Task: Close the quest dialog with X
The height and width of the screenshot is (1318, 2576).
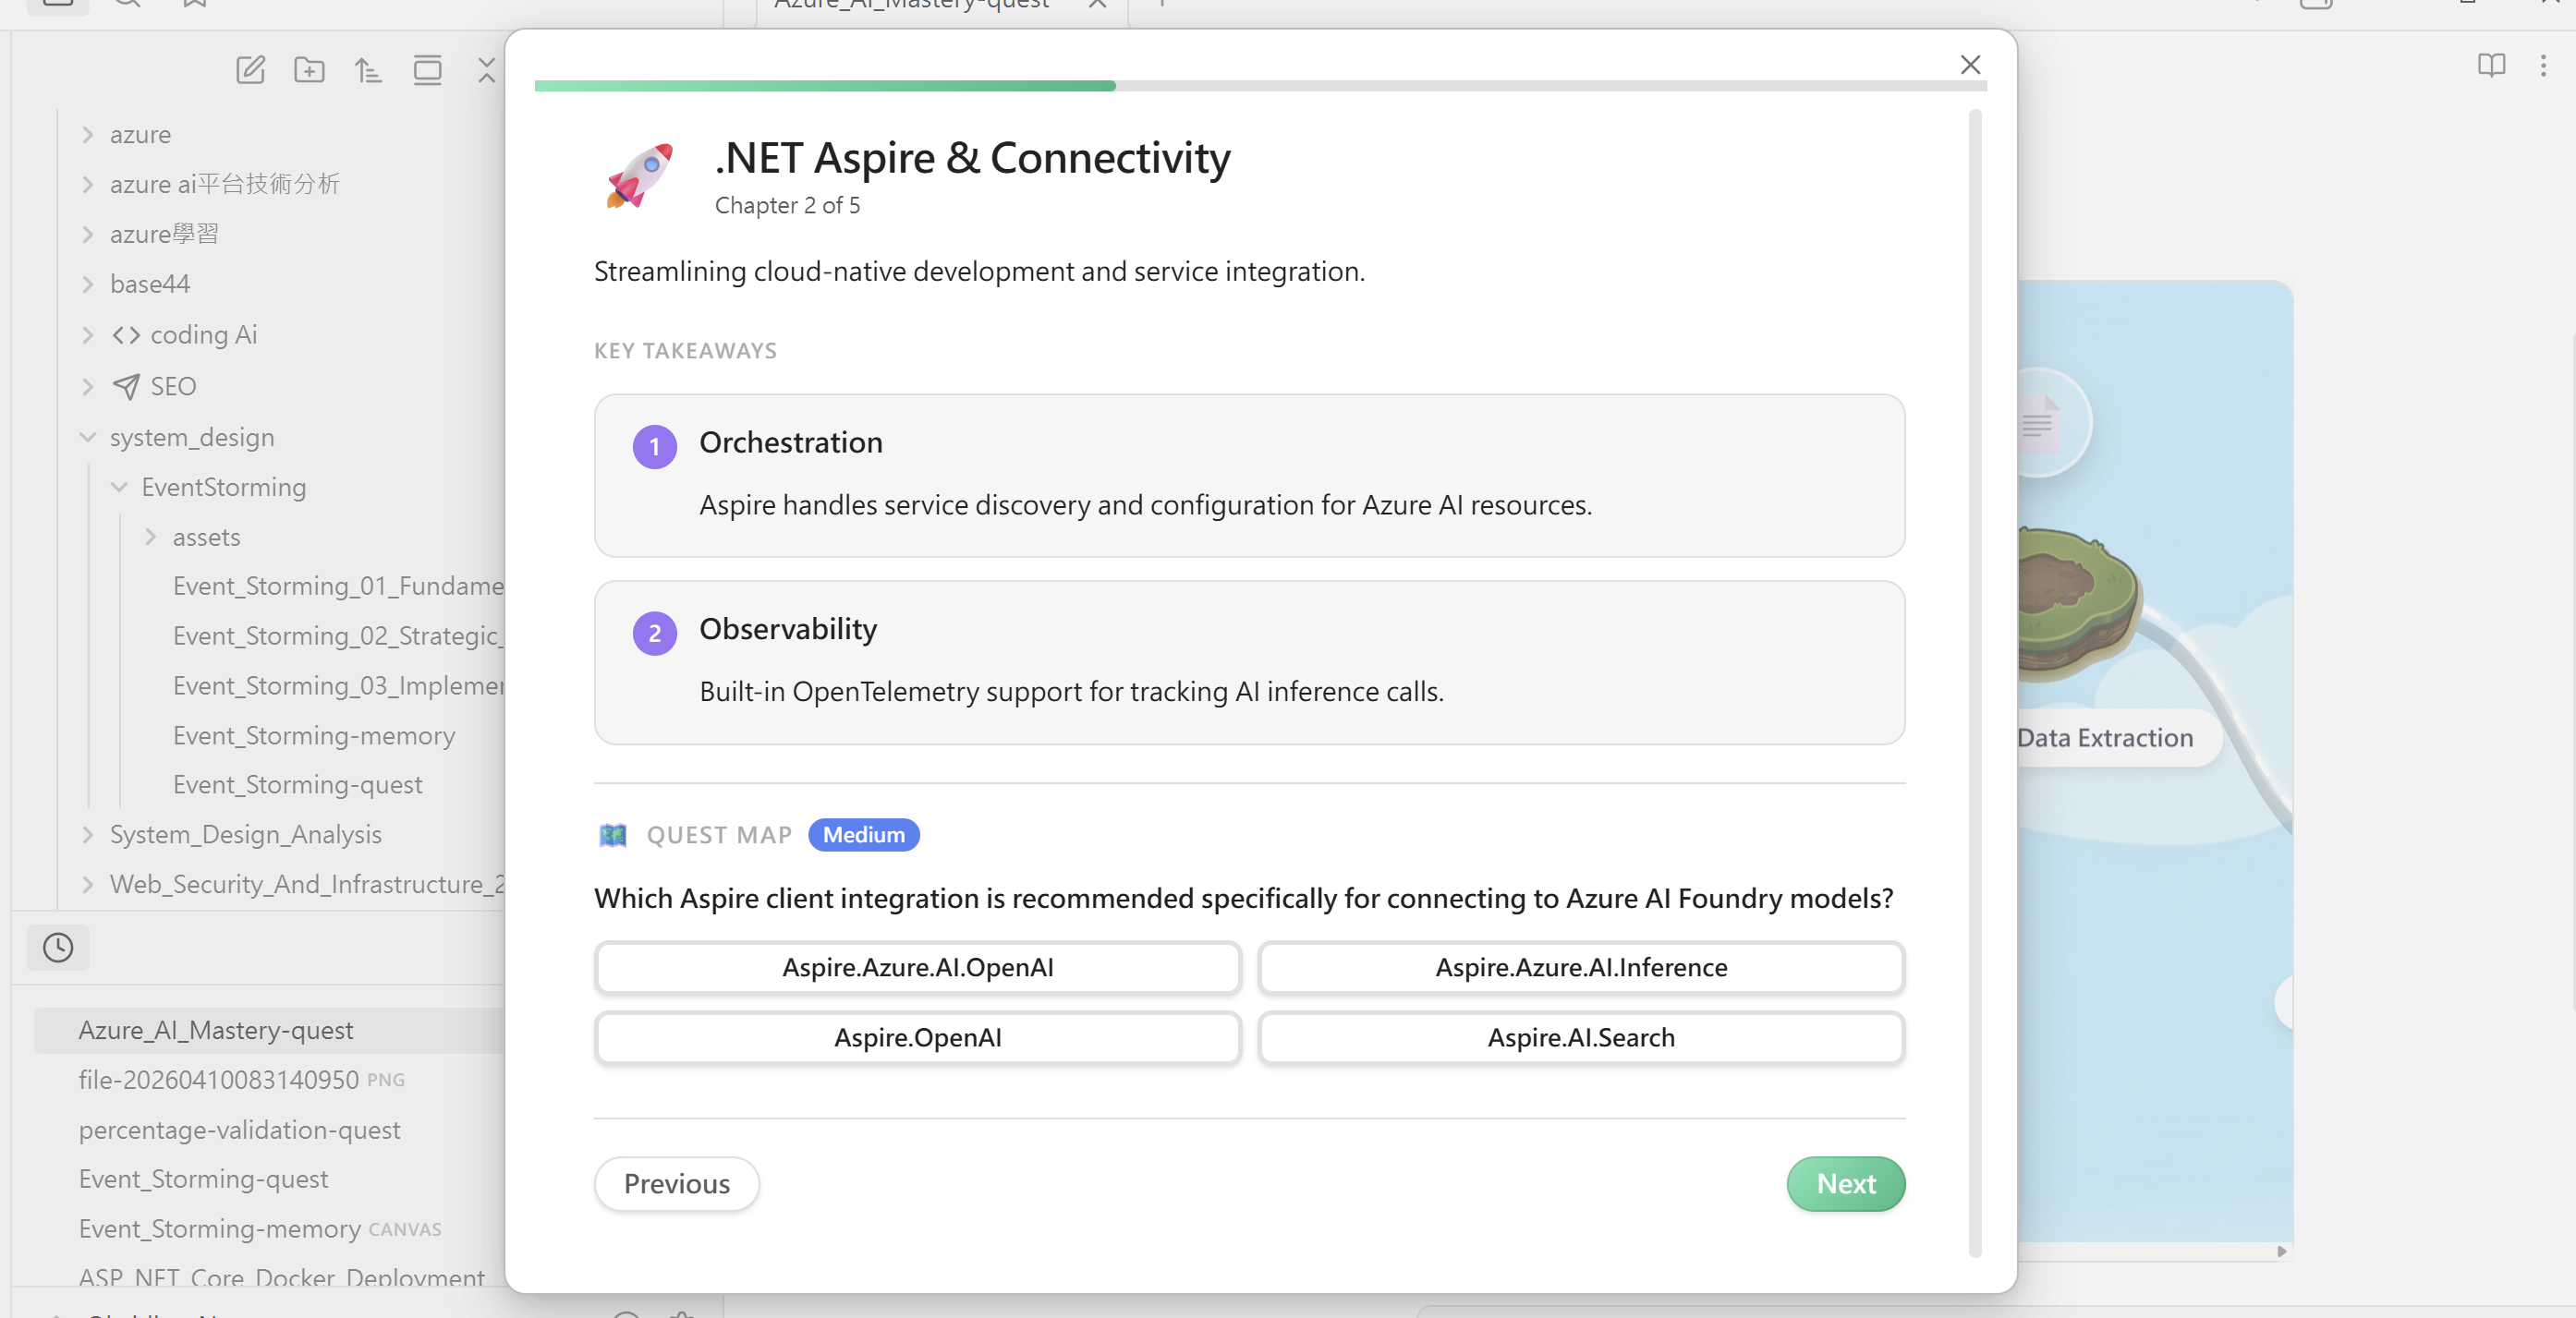Action: [x=1970, y=65]
